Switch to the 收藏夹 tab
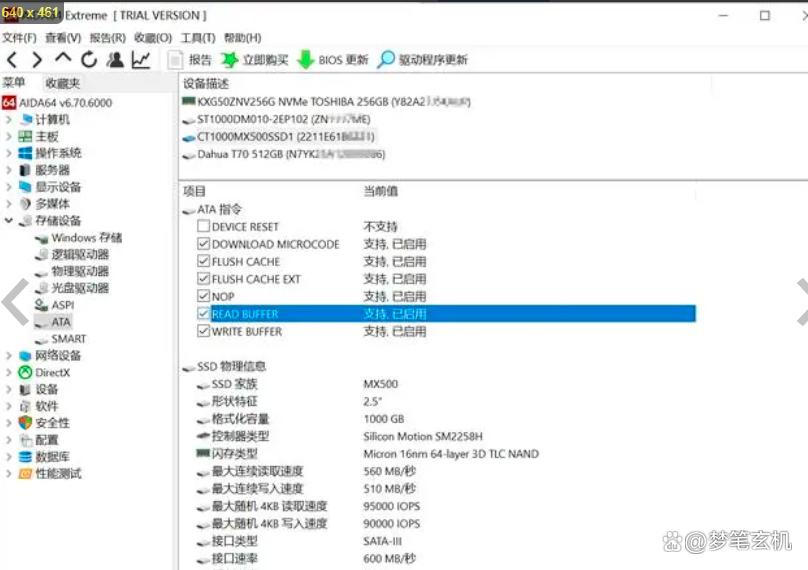 tap(62, 83)
